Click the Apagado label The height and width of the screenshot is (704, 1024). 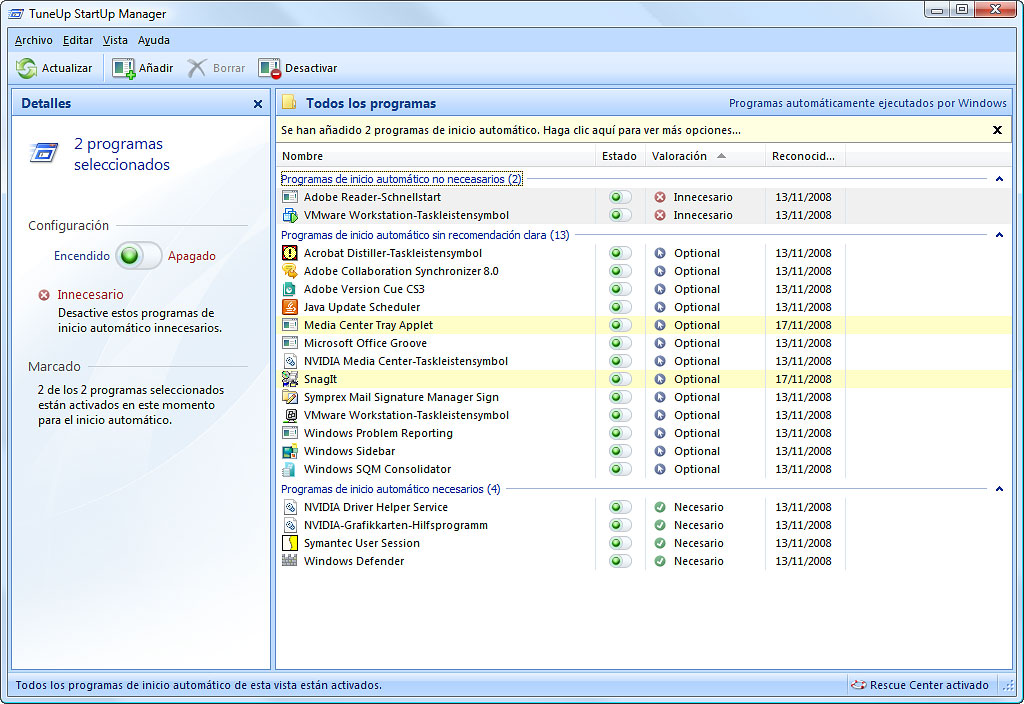click(x=191, y=256)
